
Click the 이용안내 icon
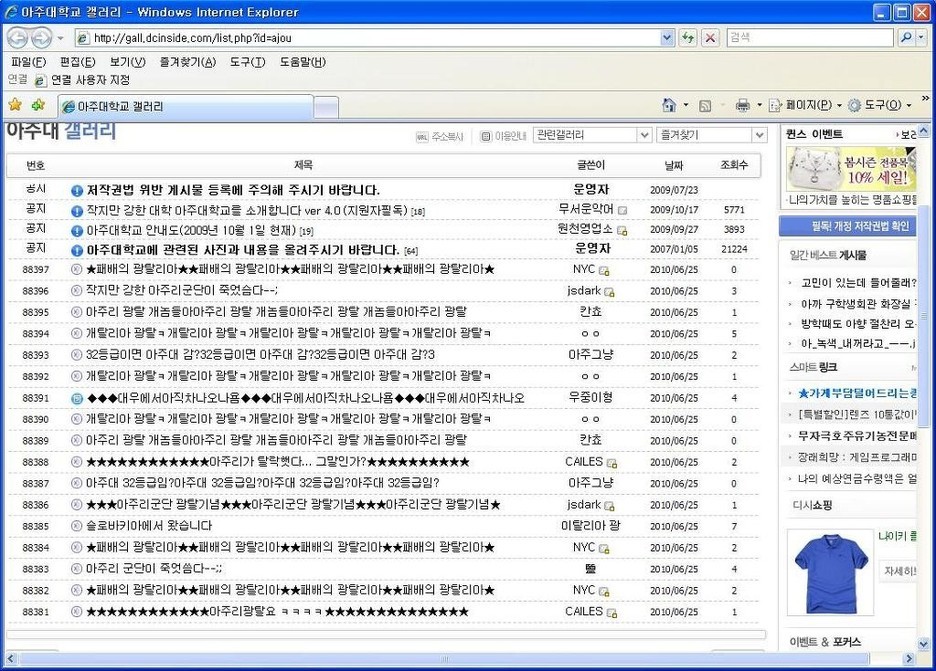486,137
